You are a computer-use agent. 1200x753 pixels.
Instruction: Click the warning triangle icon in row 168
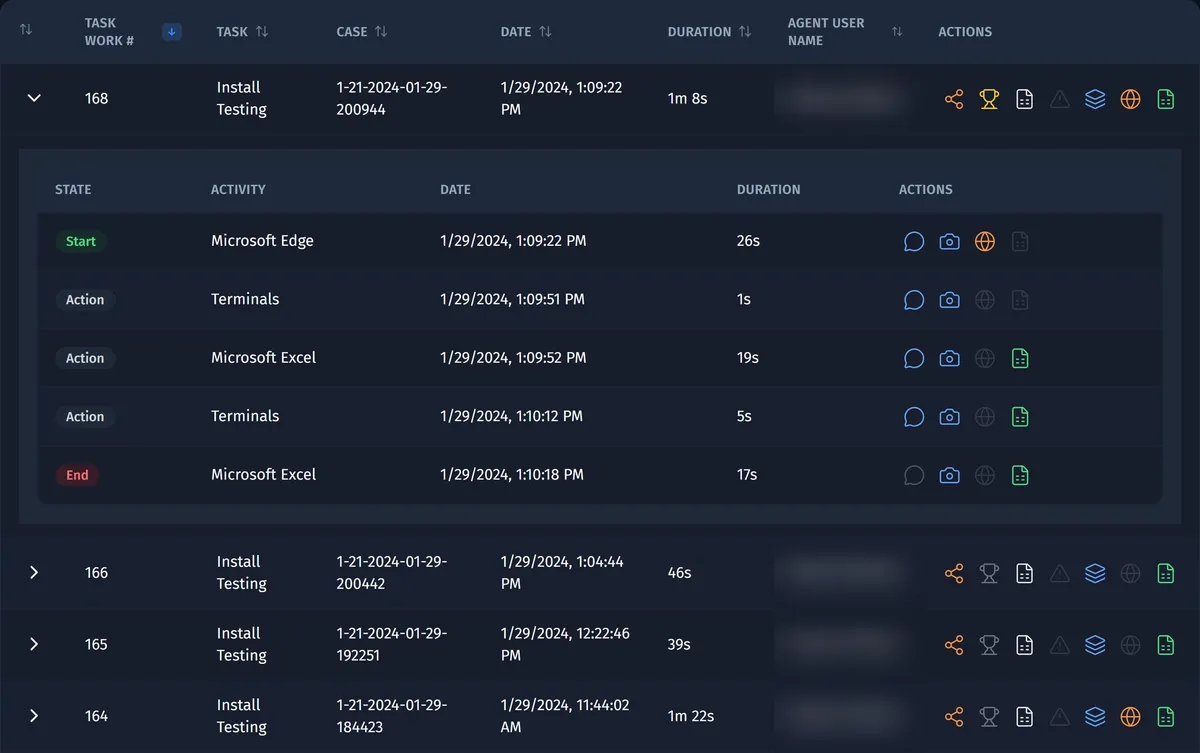(x=1060, y=99)
